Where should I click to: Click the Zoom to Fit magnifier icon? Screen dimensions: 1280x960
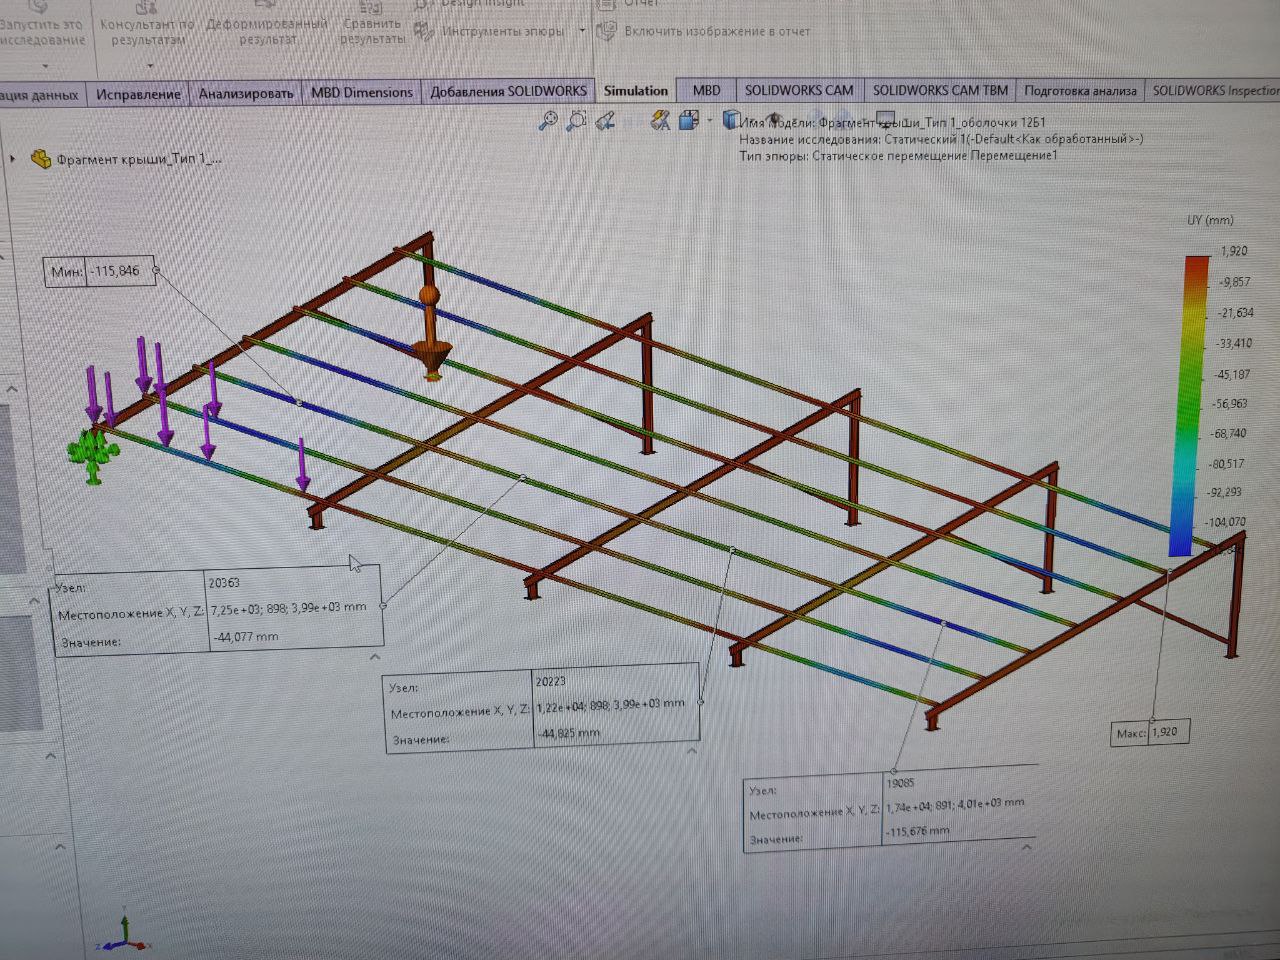(547, 121)
